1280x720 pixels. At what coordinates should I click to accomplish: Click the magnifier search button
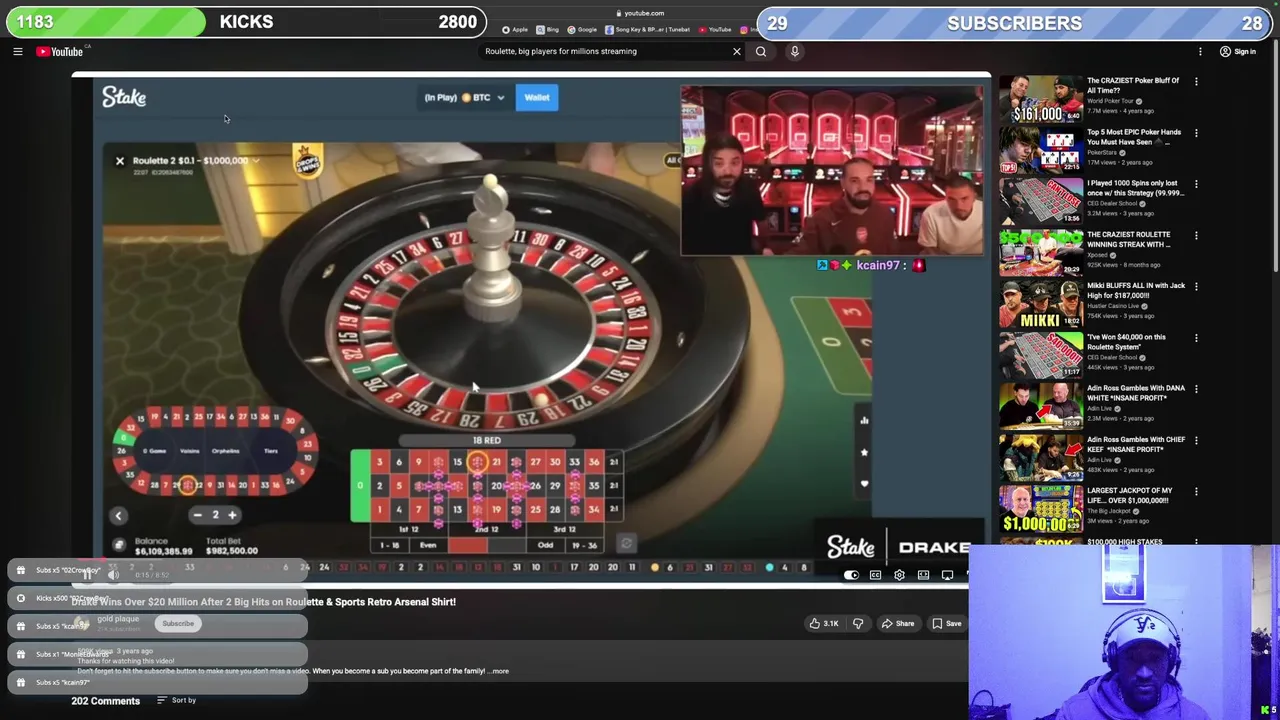[x=761, y=52]
